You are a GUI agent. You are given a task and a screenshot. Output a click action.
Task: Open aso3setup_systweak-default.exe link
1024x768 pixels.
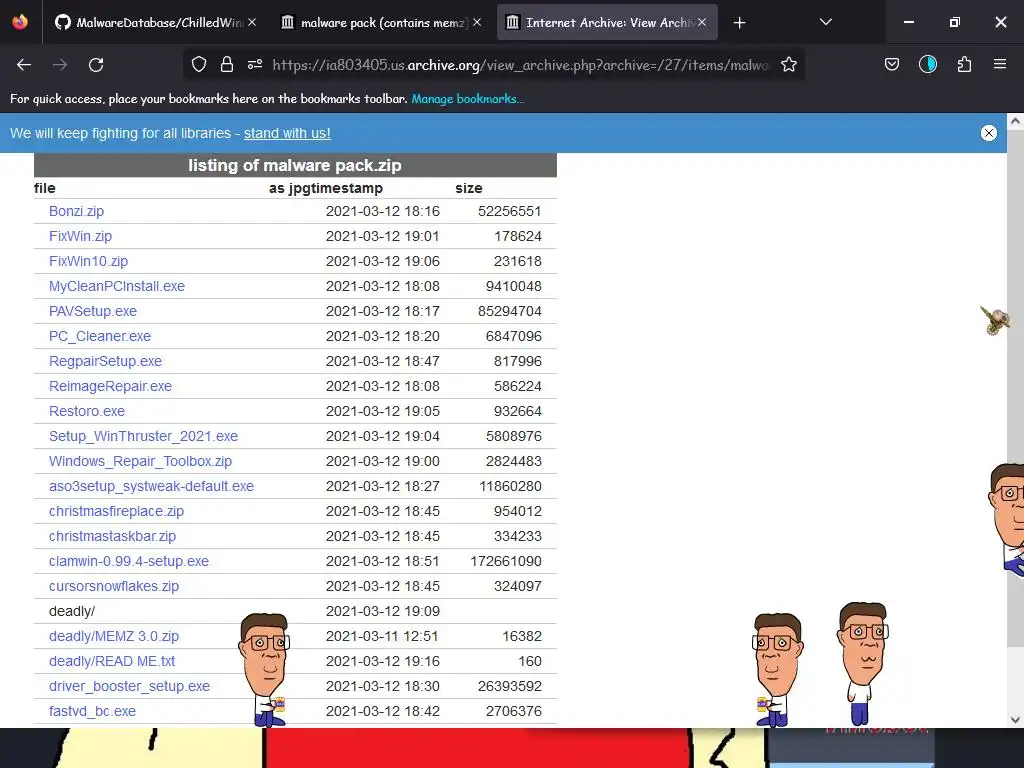pyautogui.click(x=152, y=486)
